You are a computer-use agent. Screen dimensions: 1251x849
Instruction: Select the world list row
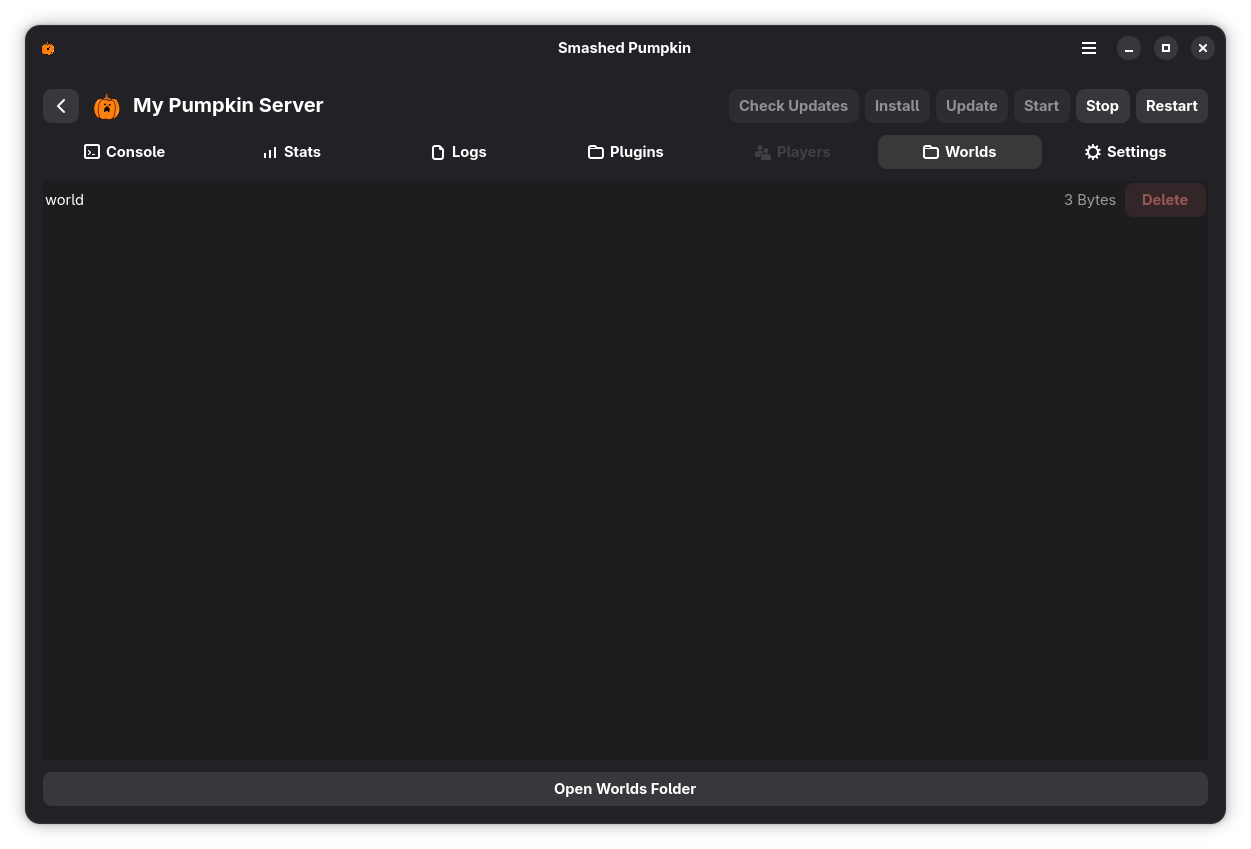pos(500,200)
